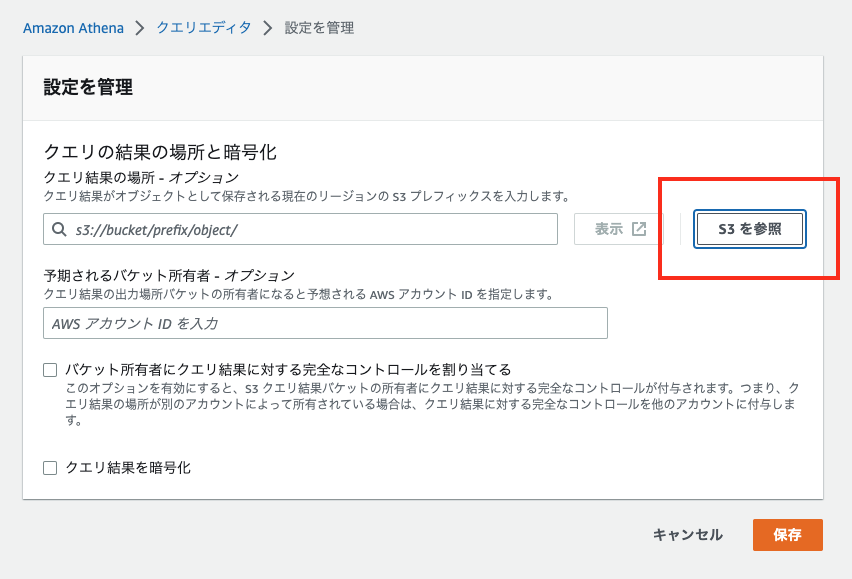Click the S3 プレフィックスを入力します description text
852x579 pixels.
click(x=306, y=196)
